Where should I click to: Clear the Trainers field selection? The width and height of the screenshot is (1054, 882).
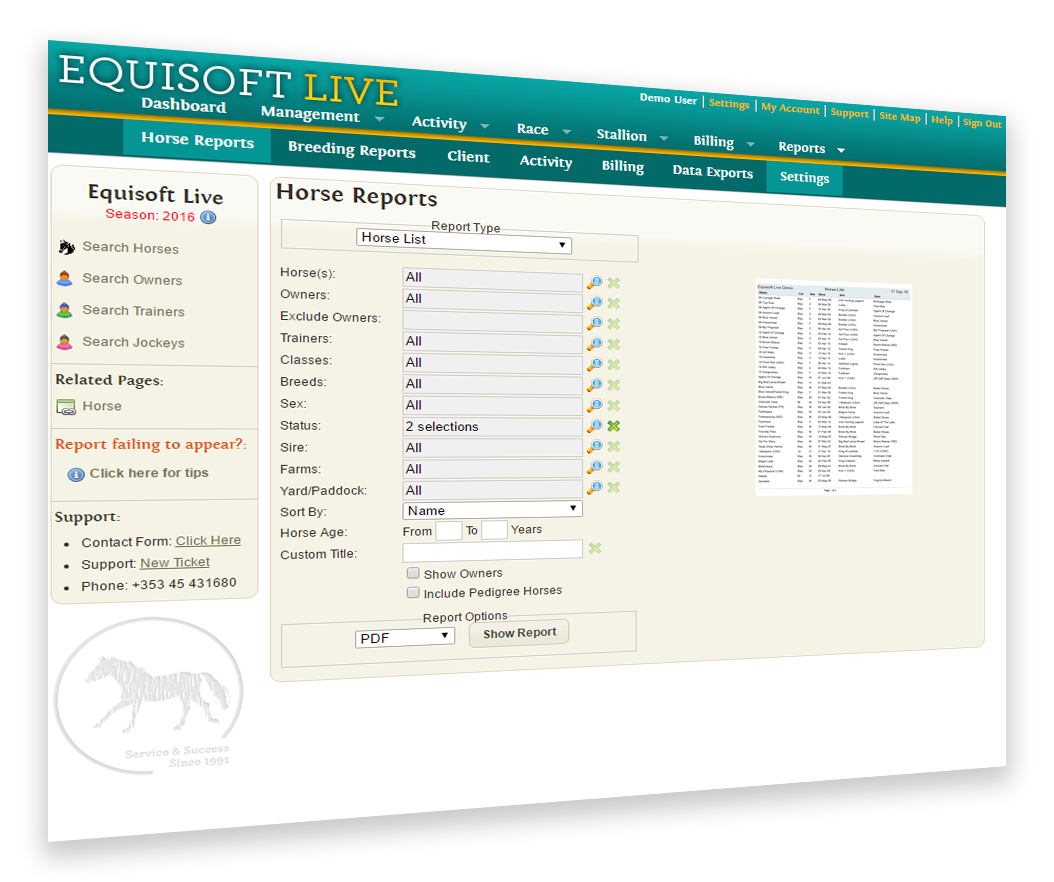pos(613,344)
